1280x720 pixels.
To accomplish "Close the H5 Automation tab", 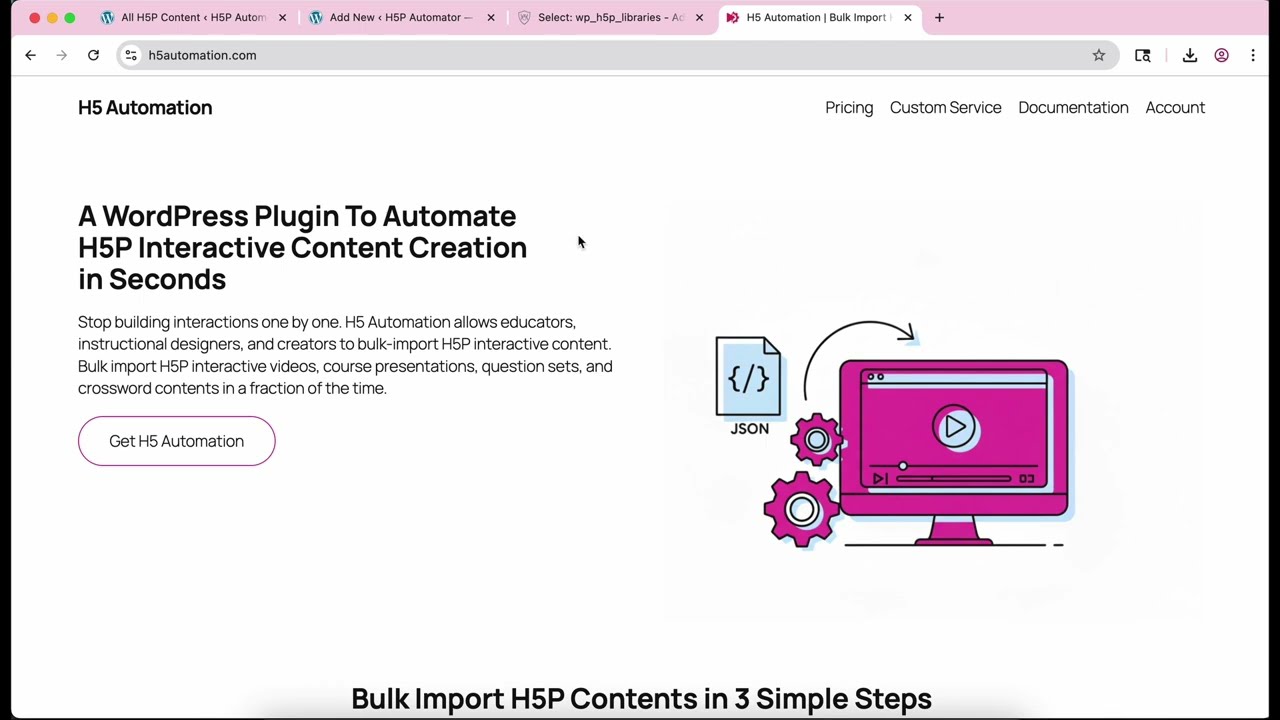I will point(908,17).
